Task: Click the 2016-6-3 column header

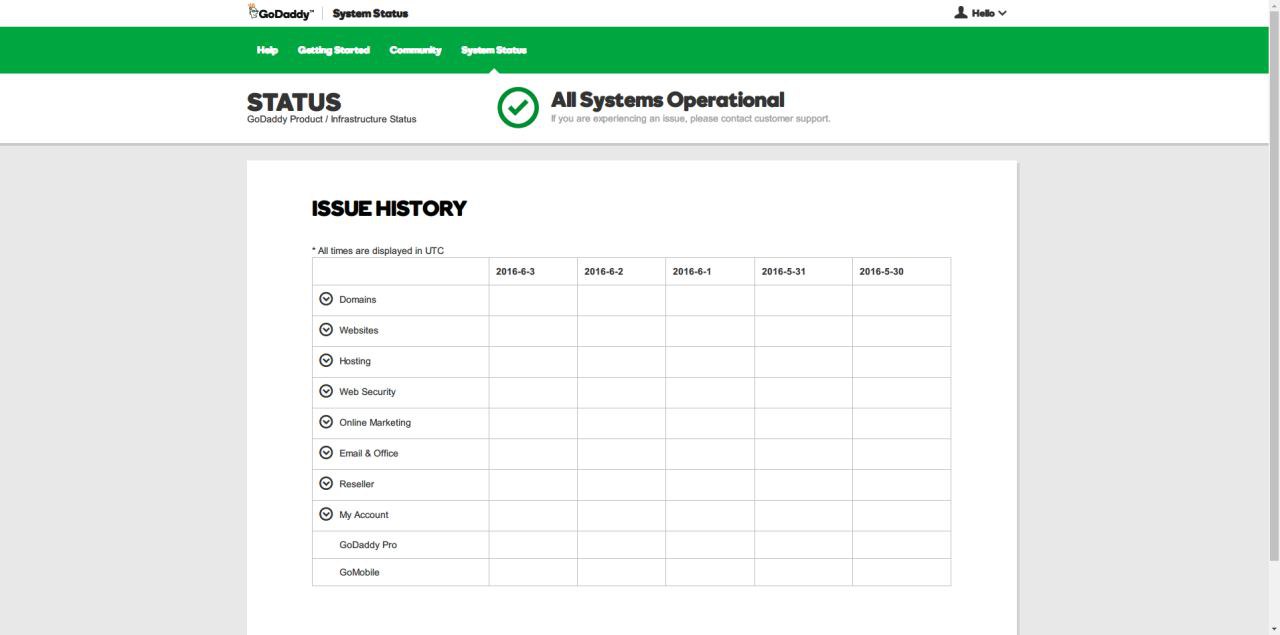Action: click(515, 271)
